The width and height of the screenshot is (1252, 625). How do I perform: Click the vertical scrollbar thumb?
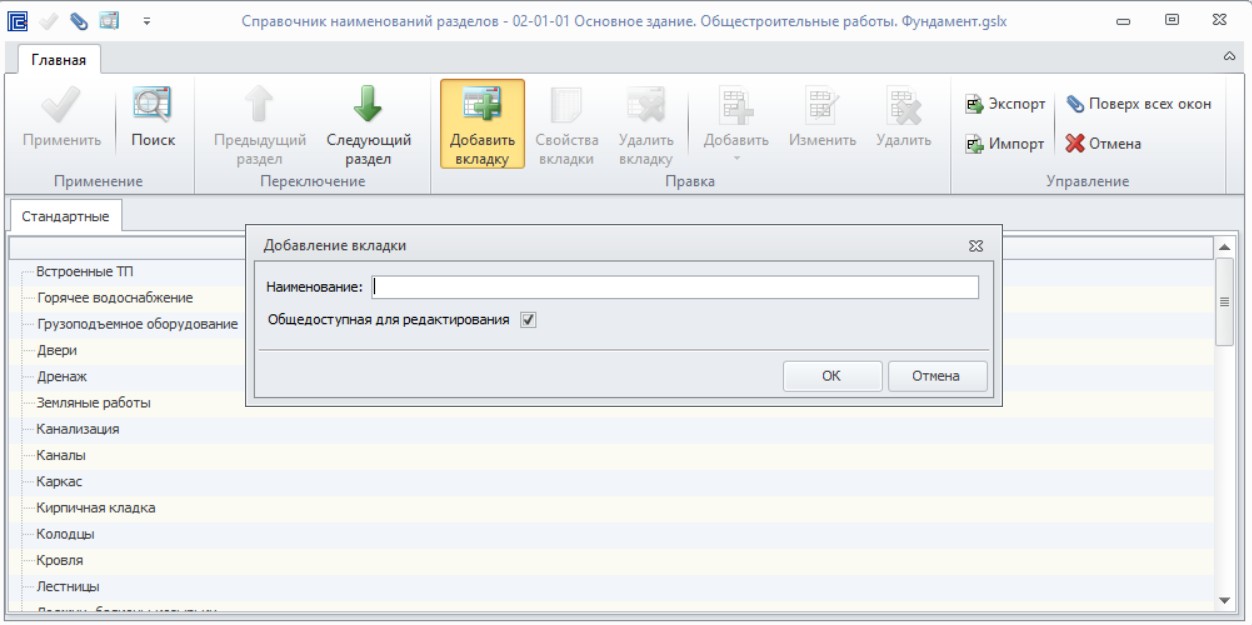point(1224,302)
